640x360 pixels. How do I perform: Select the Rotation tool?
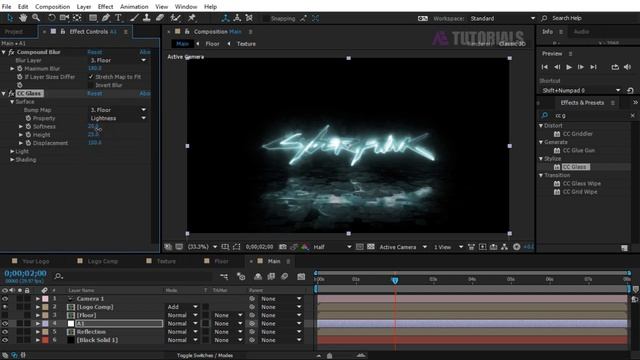[51, 18]
